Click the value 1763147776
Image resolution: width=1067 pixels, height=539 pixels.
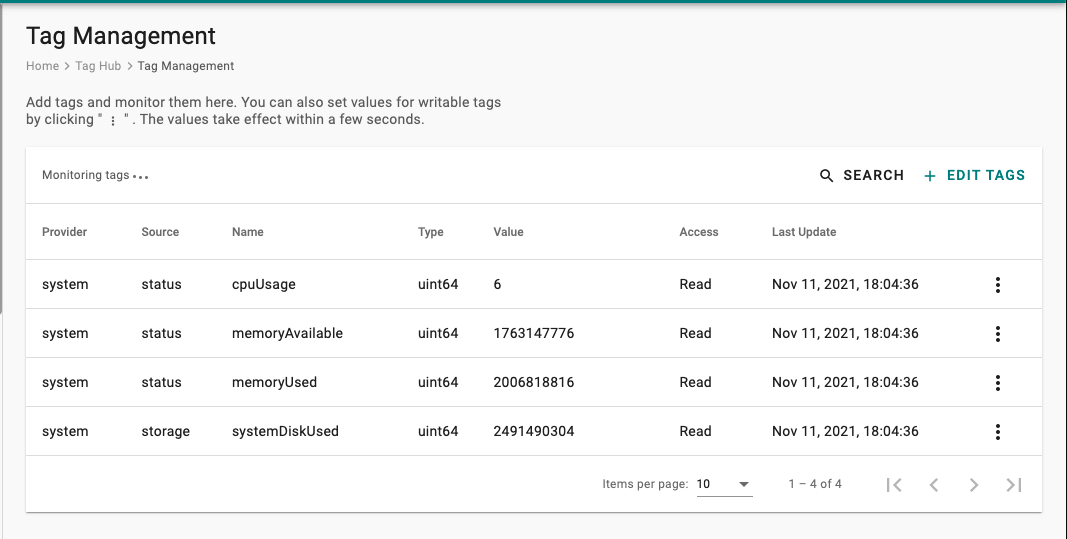pyautogui.click(x=534, y=333)
